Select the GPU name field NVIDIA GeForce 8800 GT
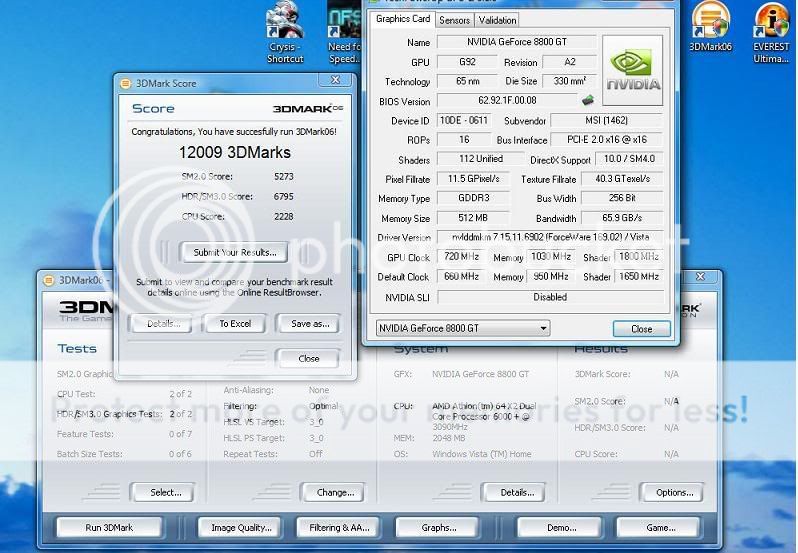 point(517,42)
